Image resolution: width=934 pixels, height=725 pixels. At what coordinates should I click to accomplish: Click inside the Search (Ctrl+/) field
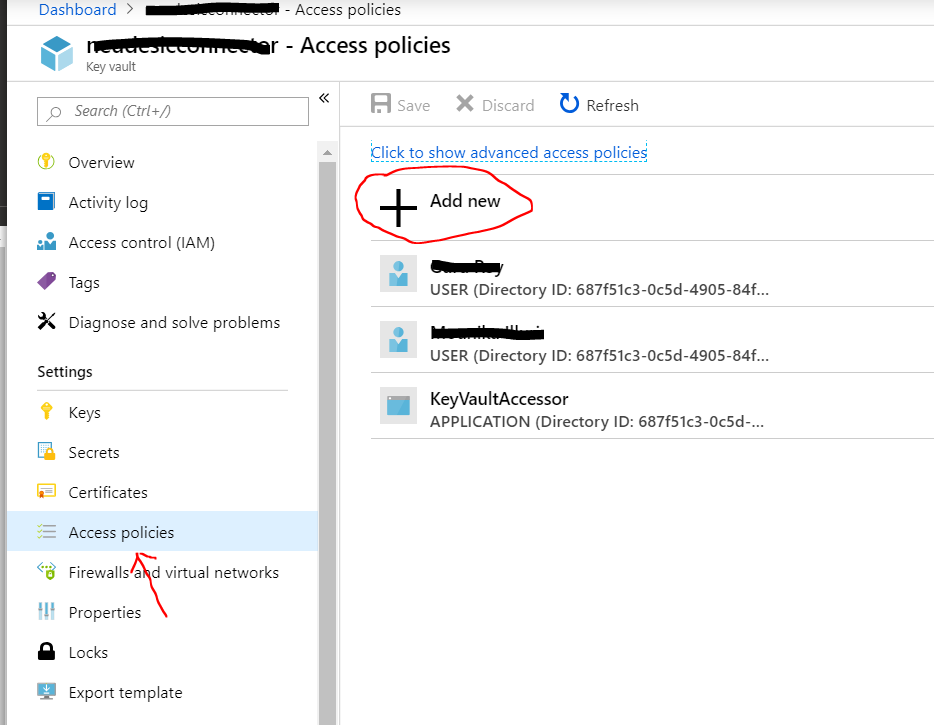coord(172,111)
